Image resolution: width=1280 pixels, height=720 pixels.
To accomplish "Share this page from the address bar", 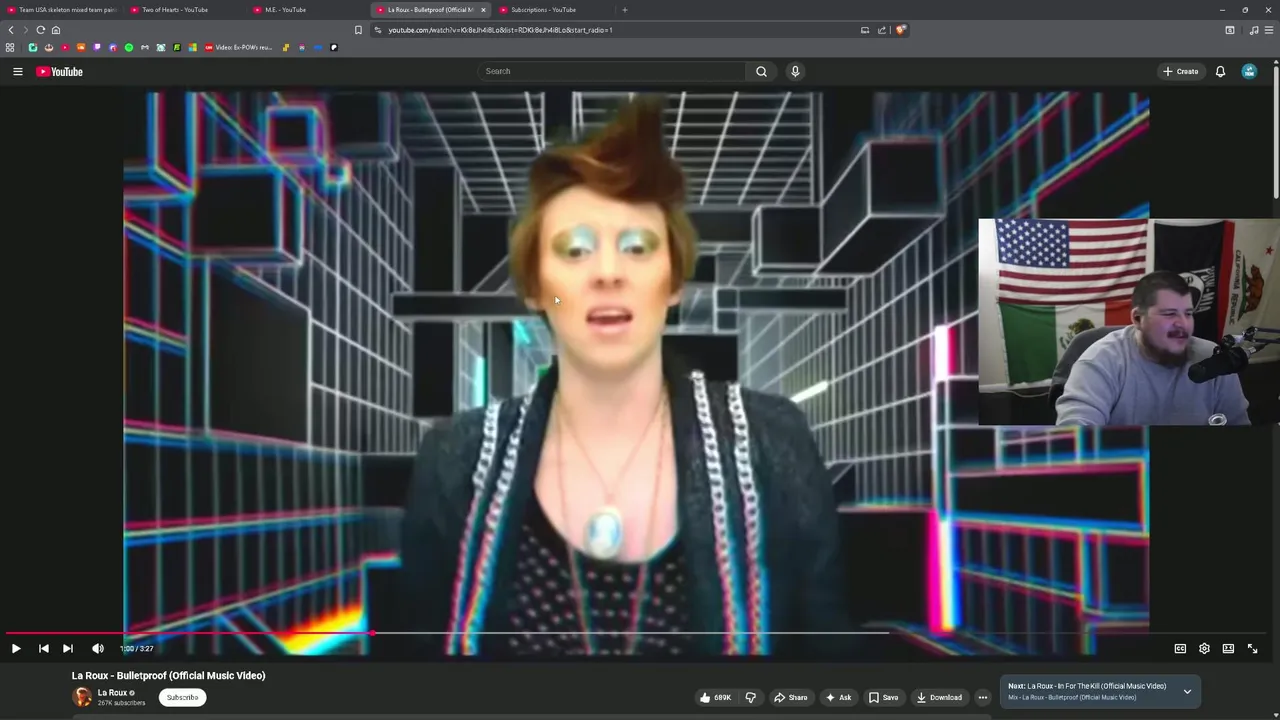I will coord(882,30).
